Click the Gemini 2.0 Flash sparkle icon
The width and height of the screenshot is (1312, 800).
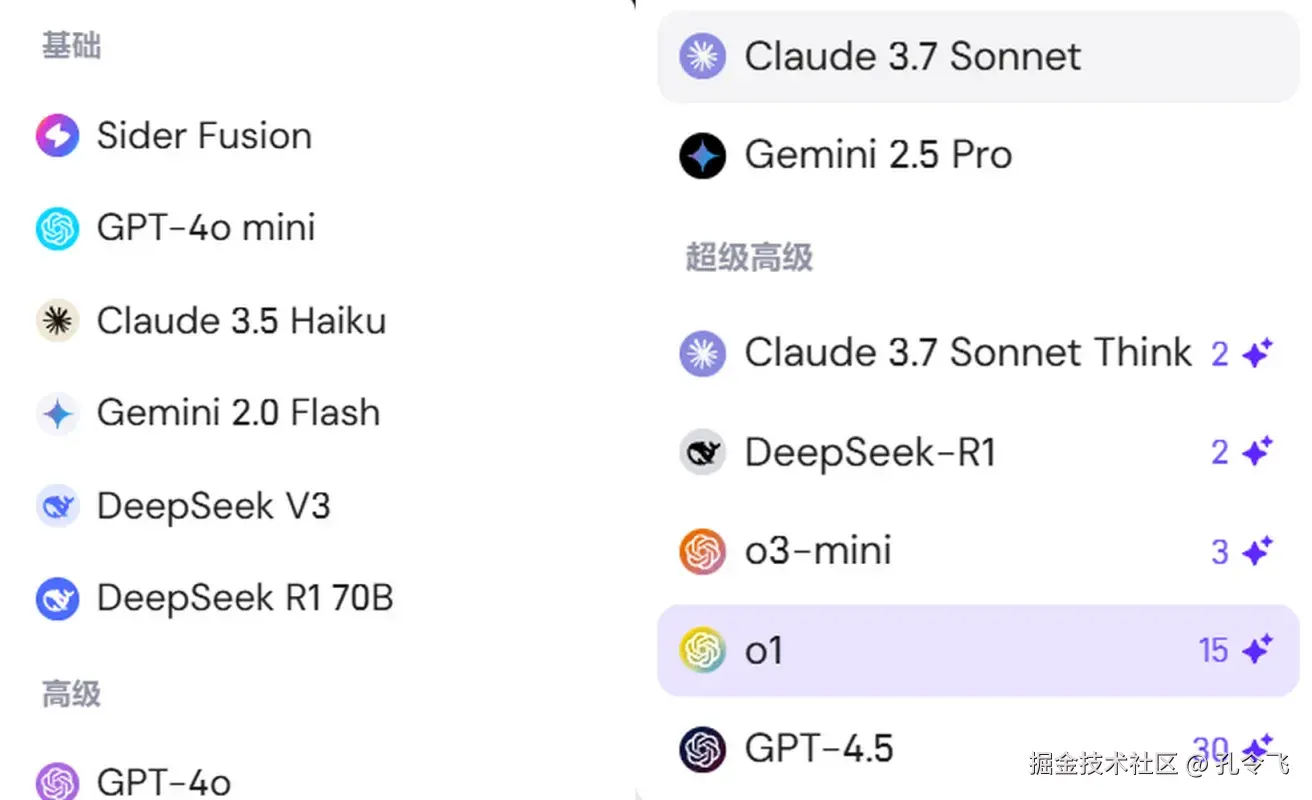click(x=57, y=413)
